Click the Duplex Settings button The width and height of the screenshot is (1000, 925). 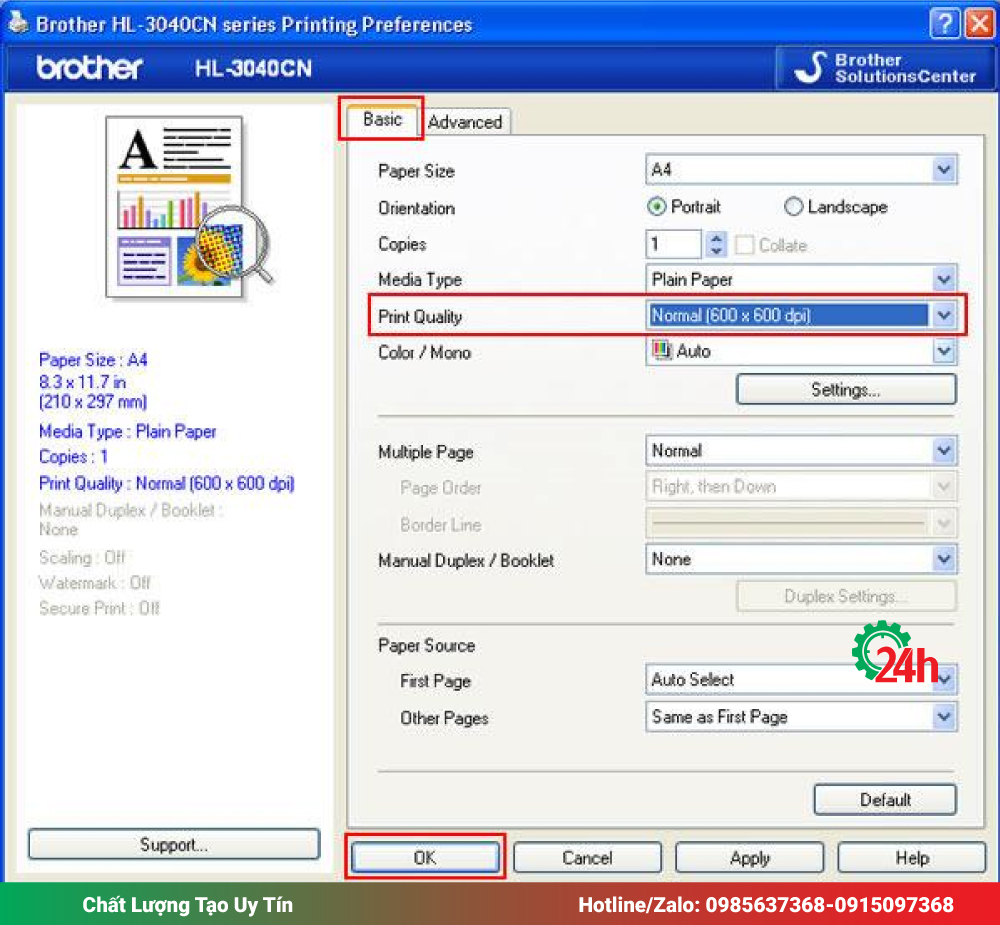(x=846, y=596)
